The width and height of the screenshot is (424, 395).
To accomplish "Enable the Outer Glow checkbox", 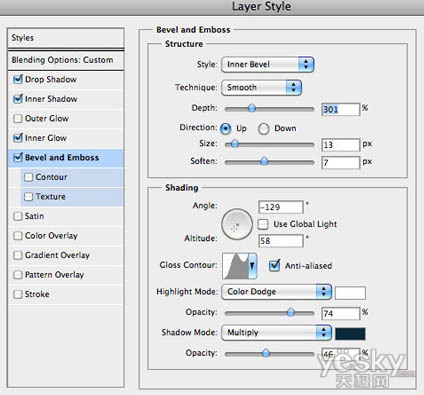I will 18,119.
